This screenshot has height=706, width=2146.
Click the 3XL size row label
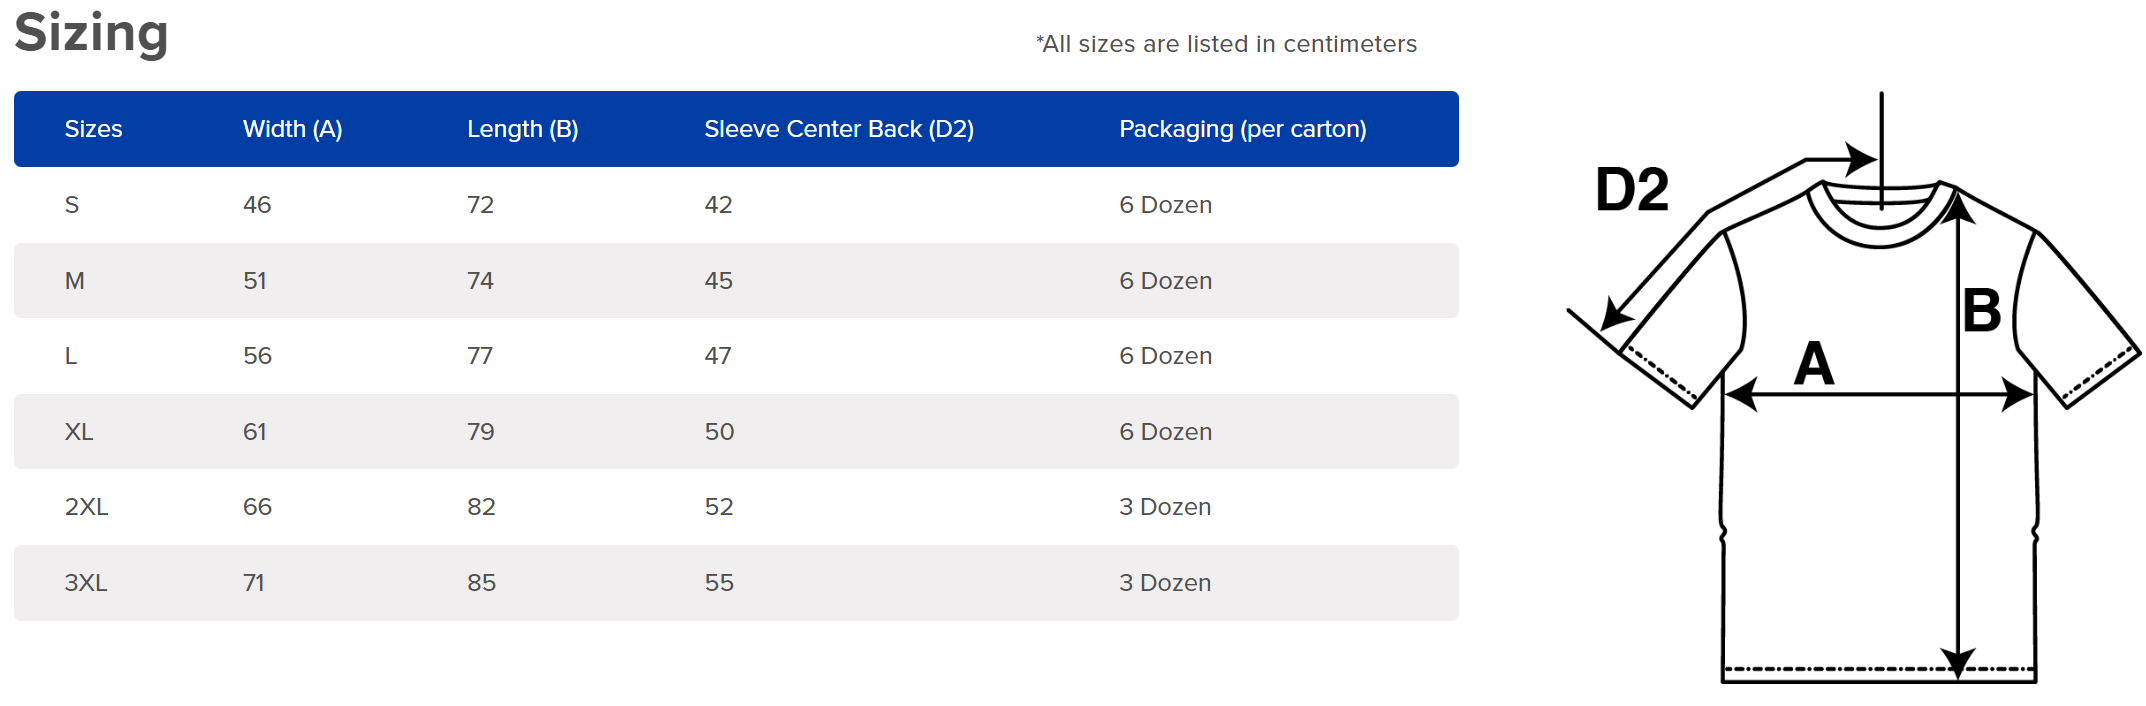(85, 583)
